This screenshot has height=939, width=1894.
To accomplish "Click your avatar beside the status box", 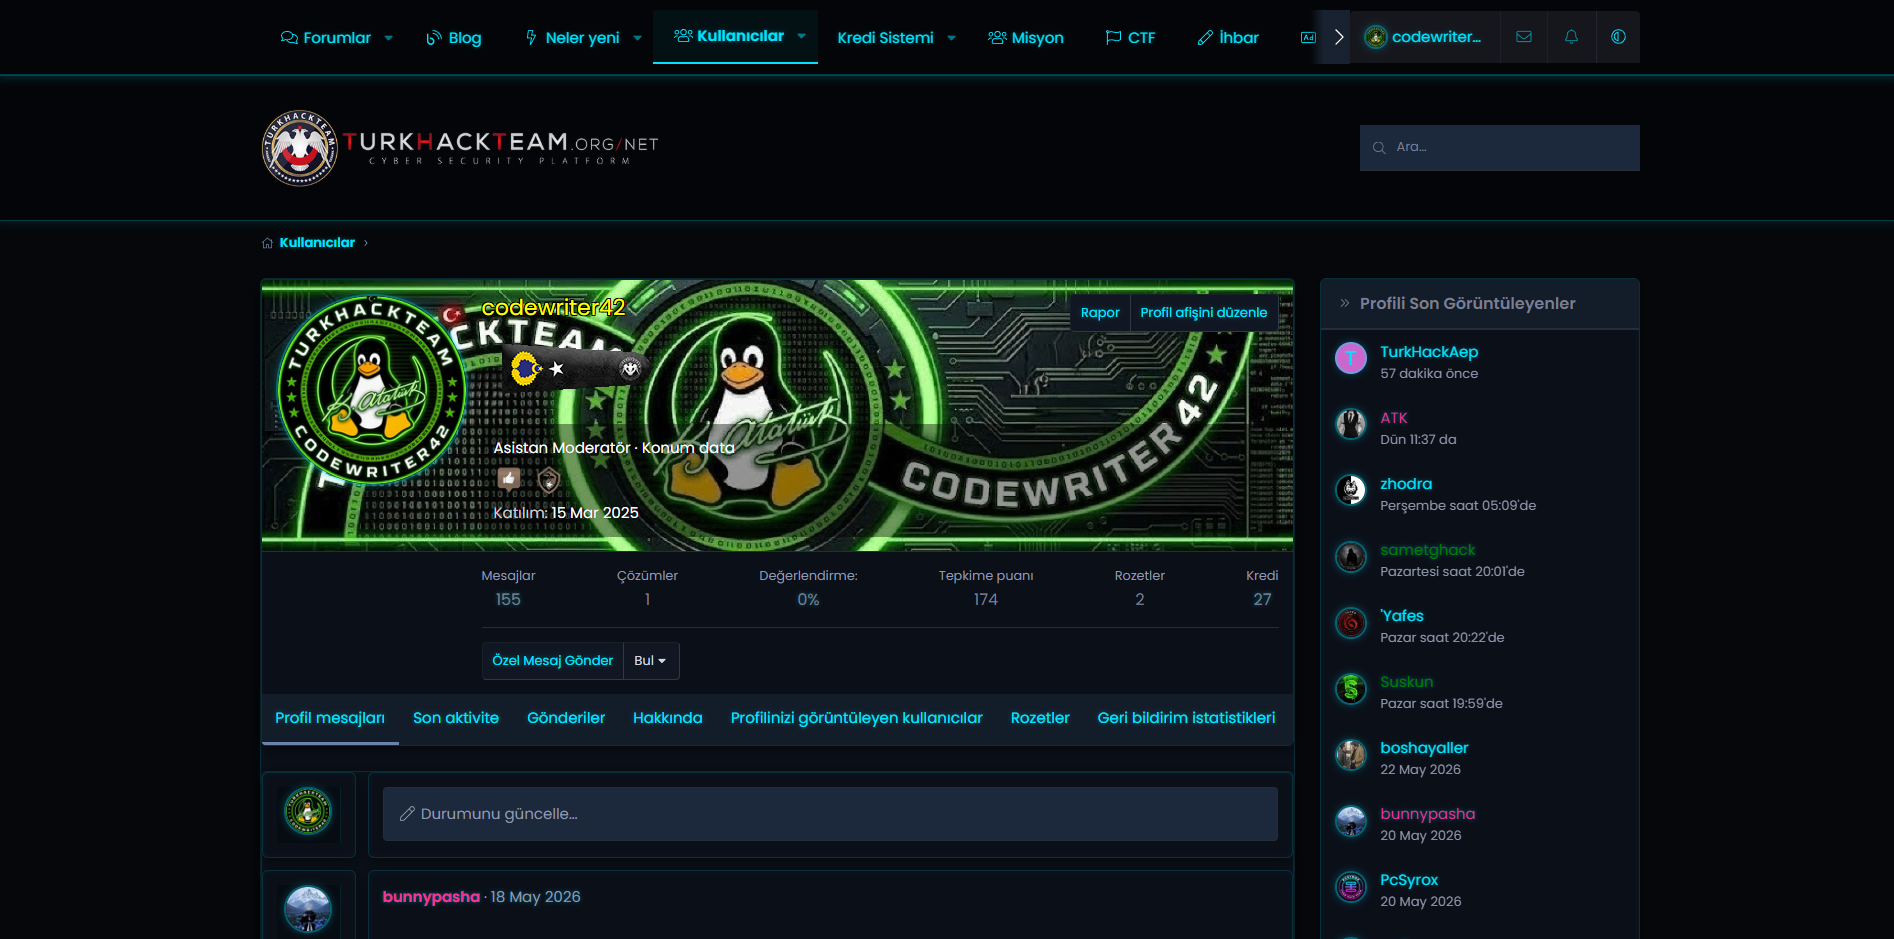I will click(308, 811).
